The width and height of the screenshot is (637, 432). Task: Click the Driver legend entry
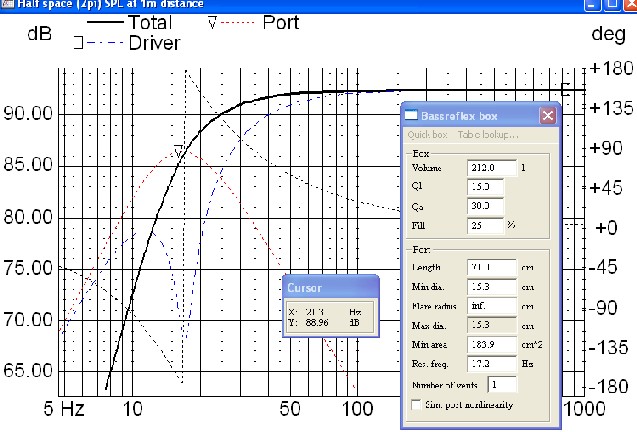pos(127,43)
